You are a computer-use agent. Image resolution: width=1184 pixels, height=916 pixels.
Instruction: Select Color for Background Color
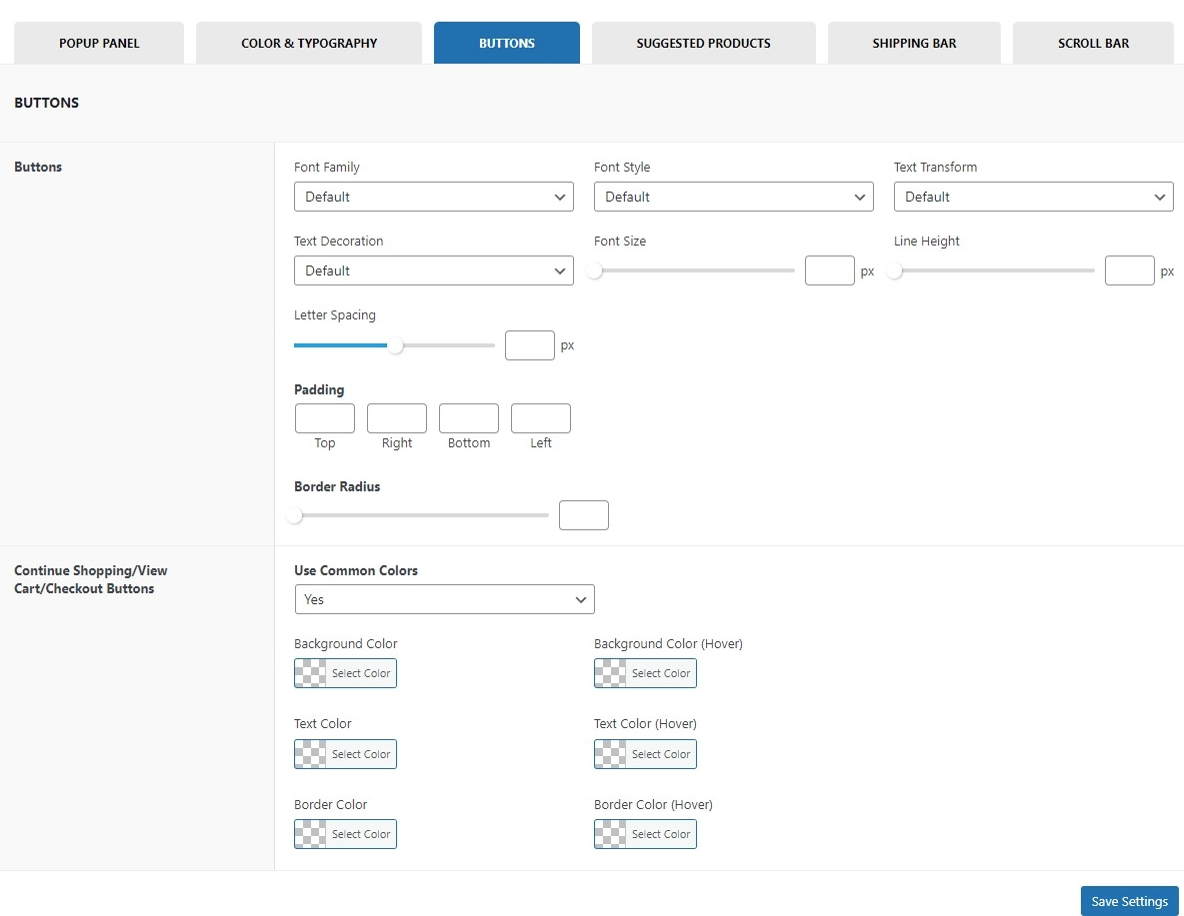(x=345, y=673)
